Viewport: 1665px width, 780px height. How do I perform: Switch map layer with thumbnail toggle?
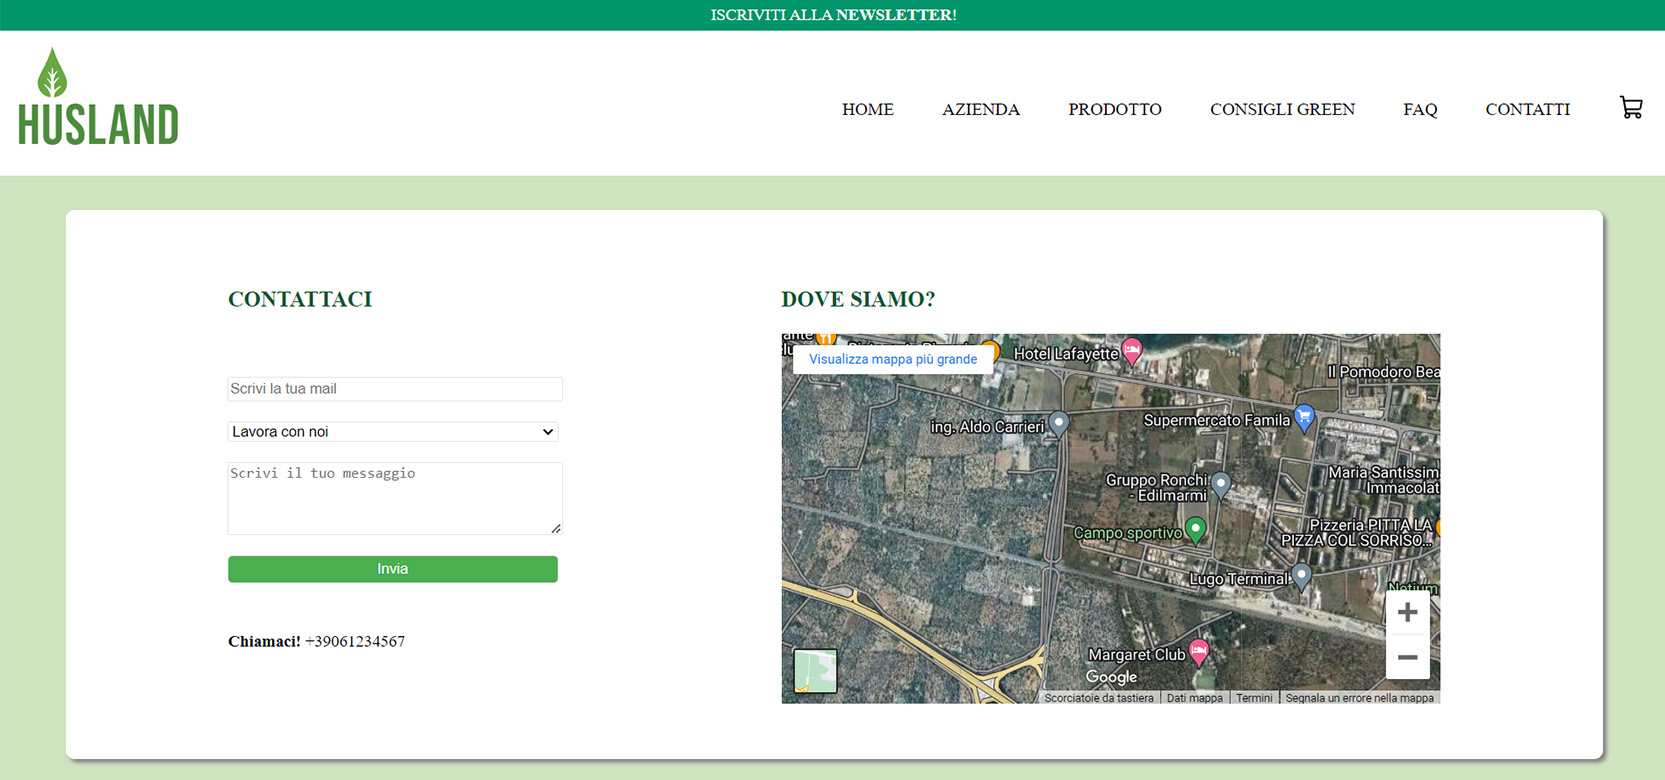pyautogui.click(x=815, y=671)
